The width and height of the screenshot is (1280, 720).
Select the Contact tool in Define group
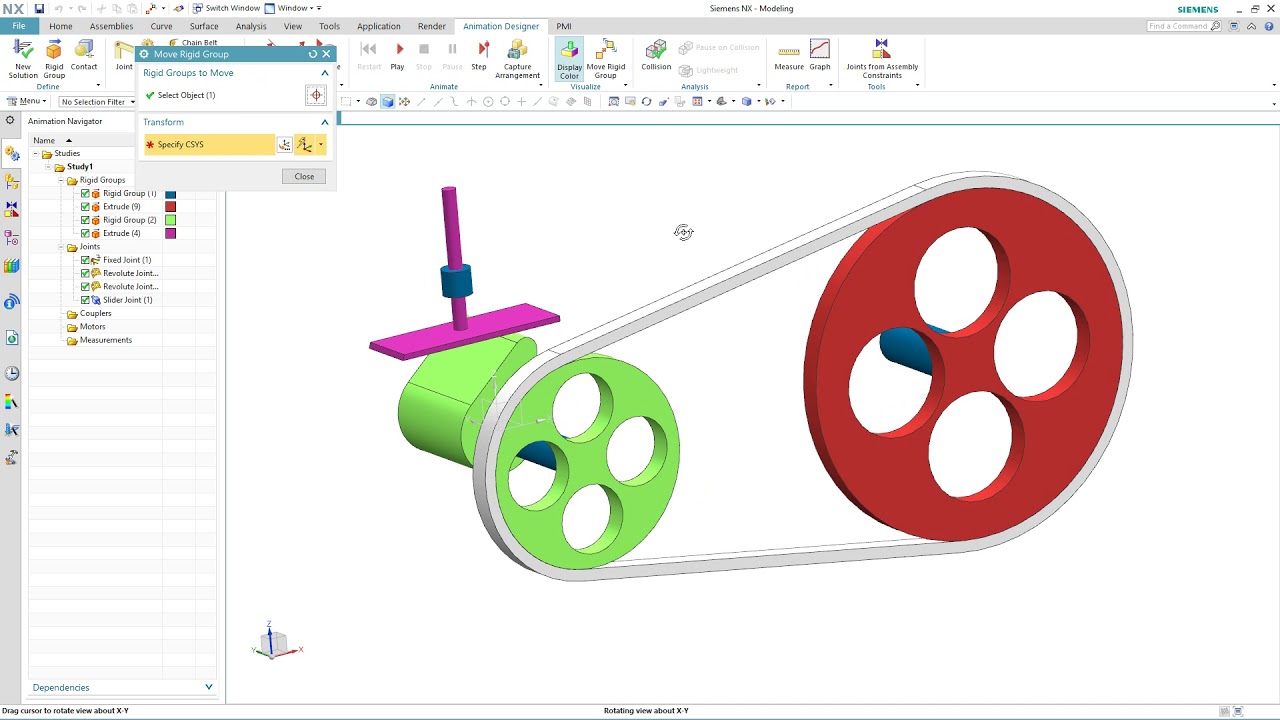(x=84, y=56)
